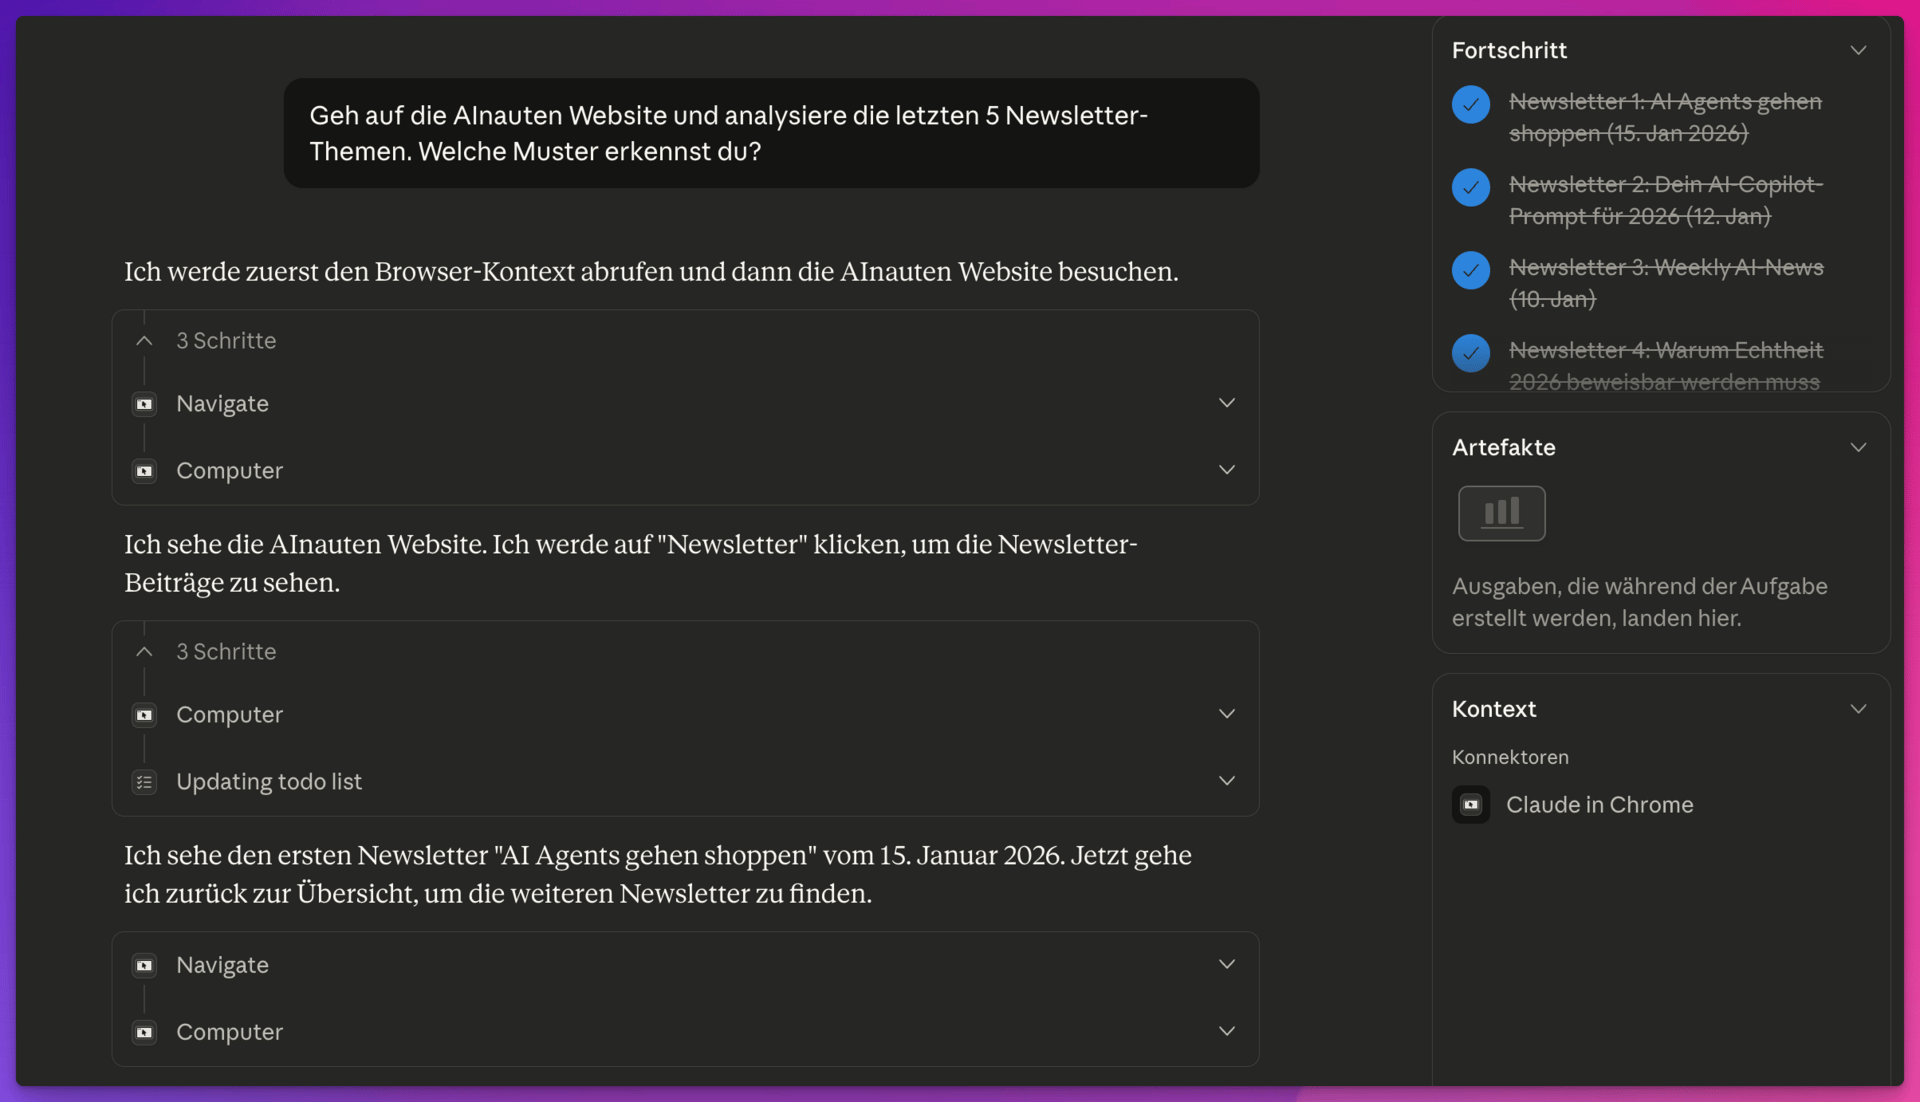Collapse the first 3 Schritte group
This screenshot has height=1102, width=1920.
point(145,341)
